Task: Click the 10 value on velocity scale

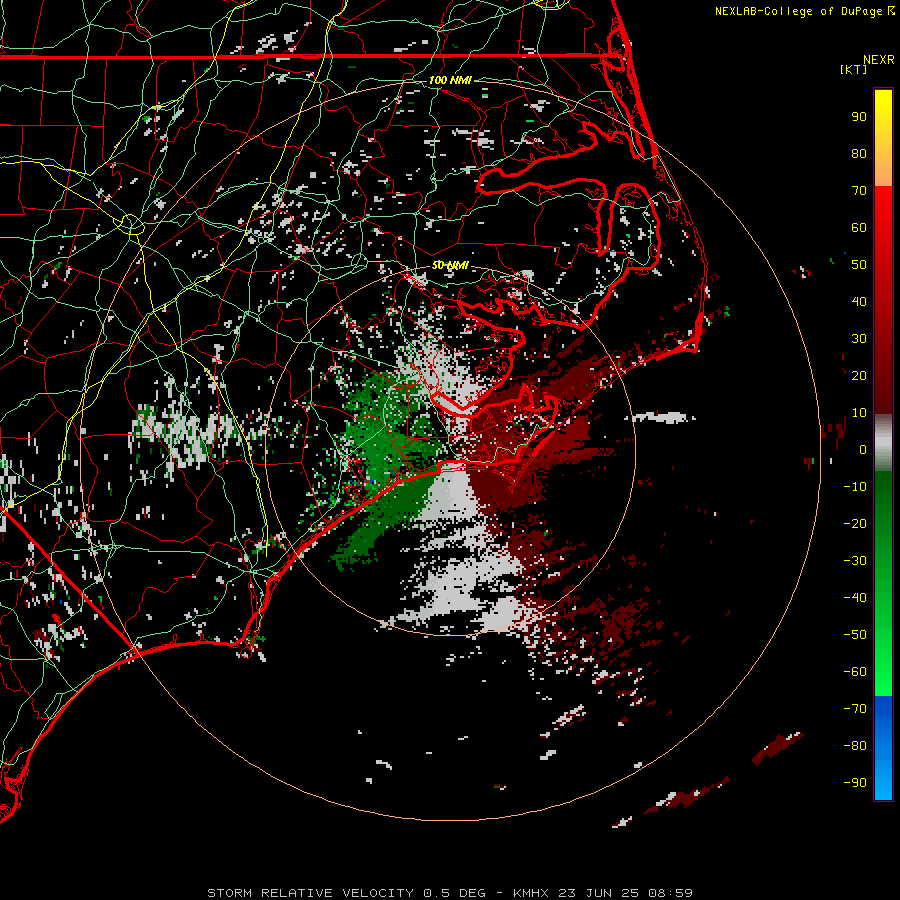Action: pos(859,413)
